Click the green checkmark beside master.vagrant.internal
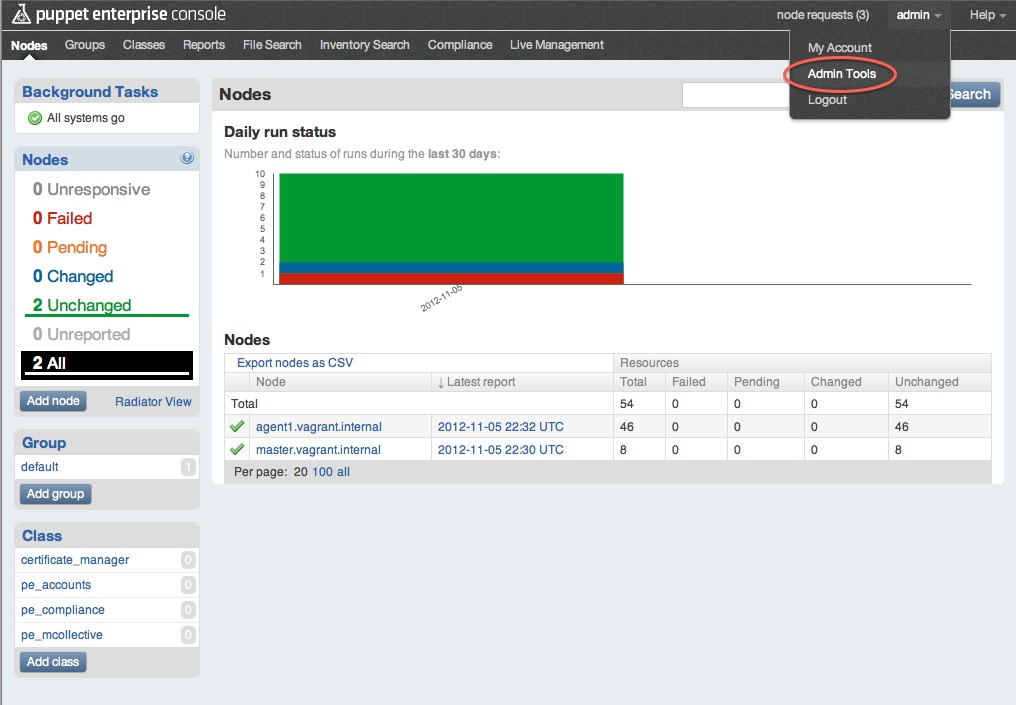The width and height of the screenshot is (1016, 705). click(237, 449)
